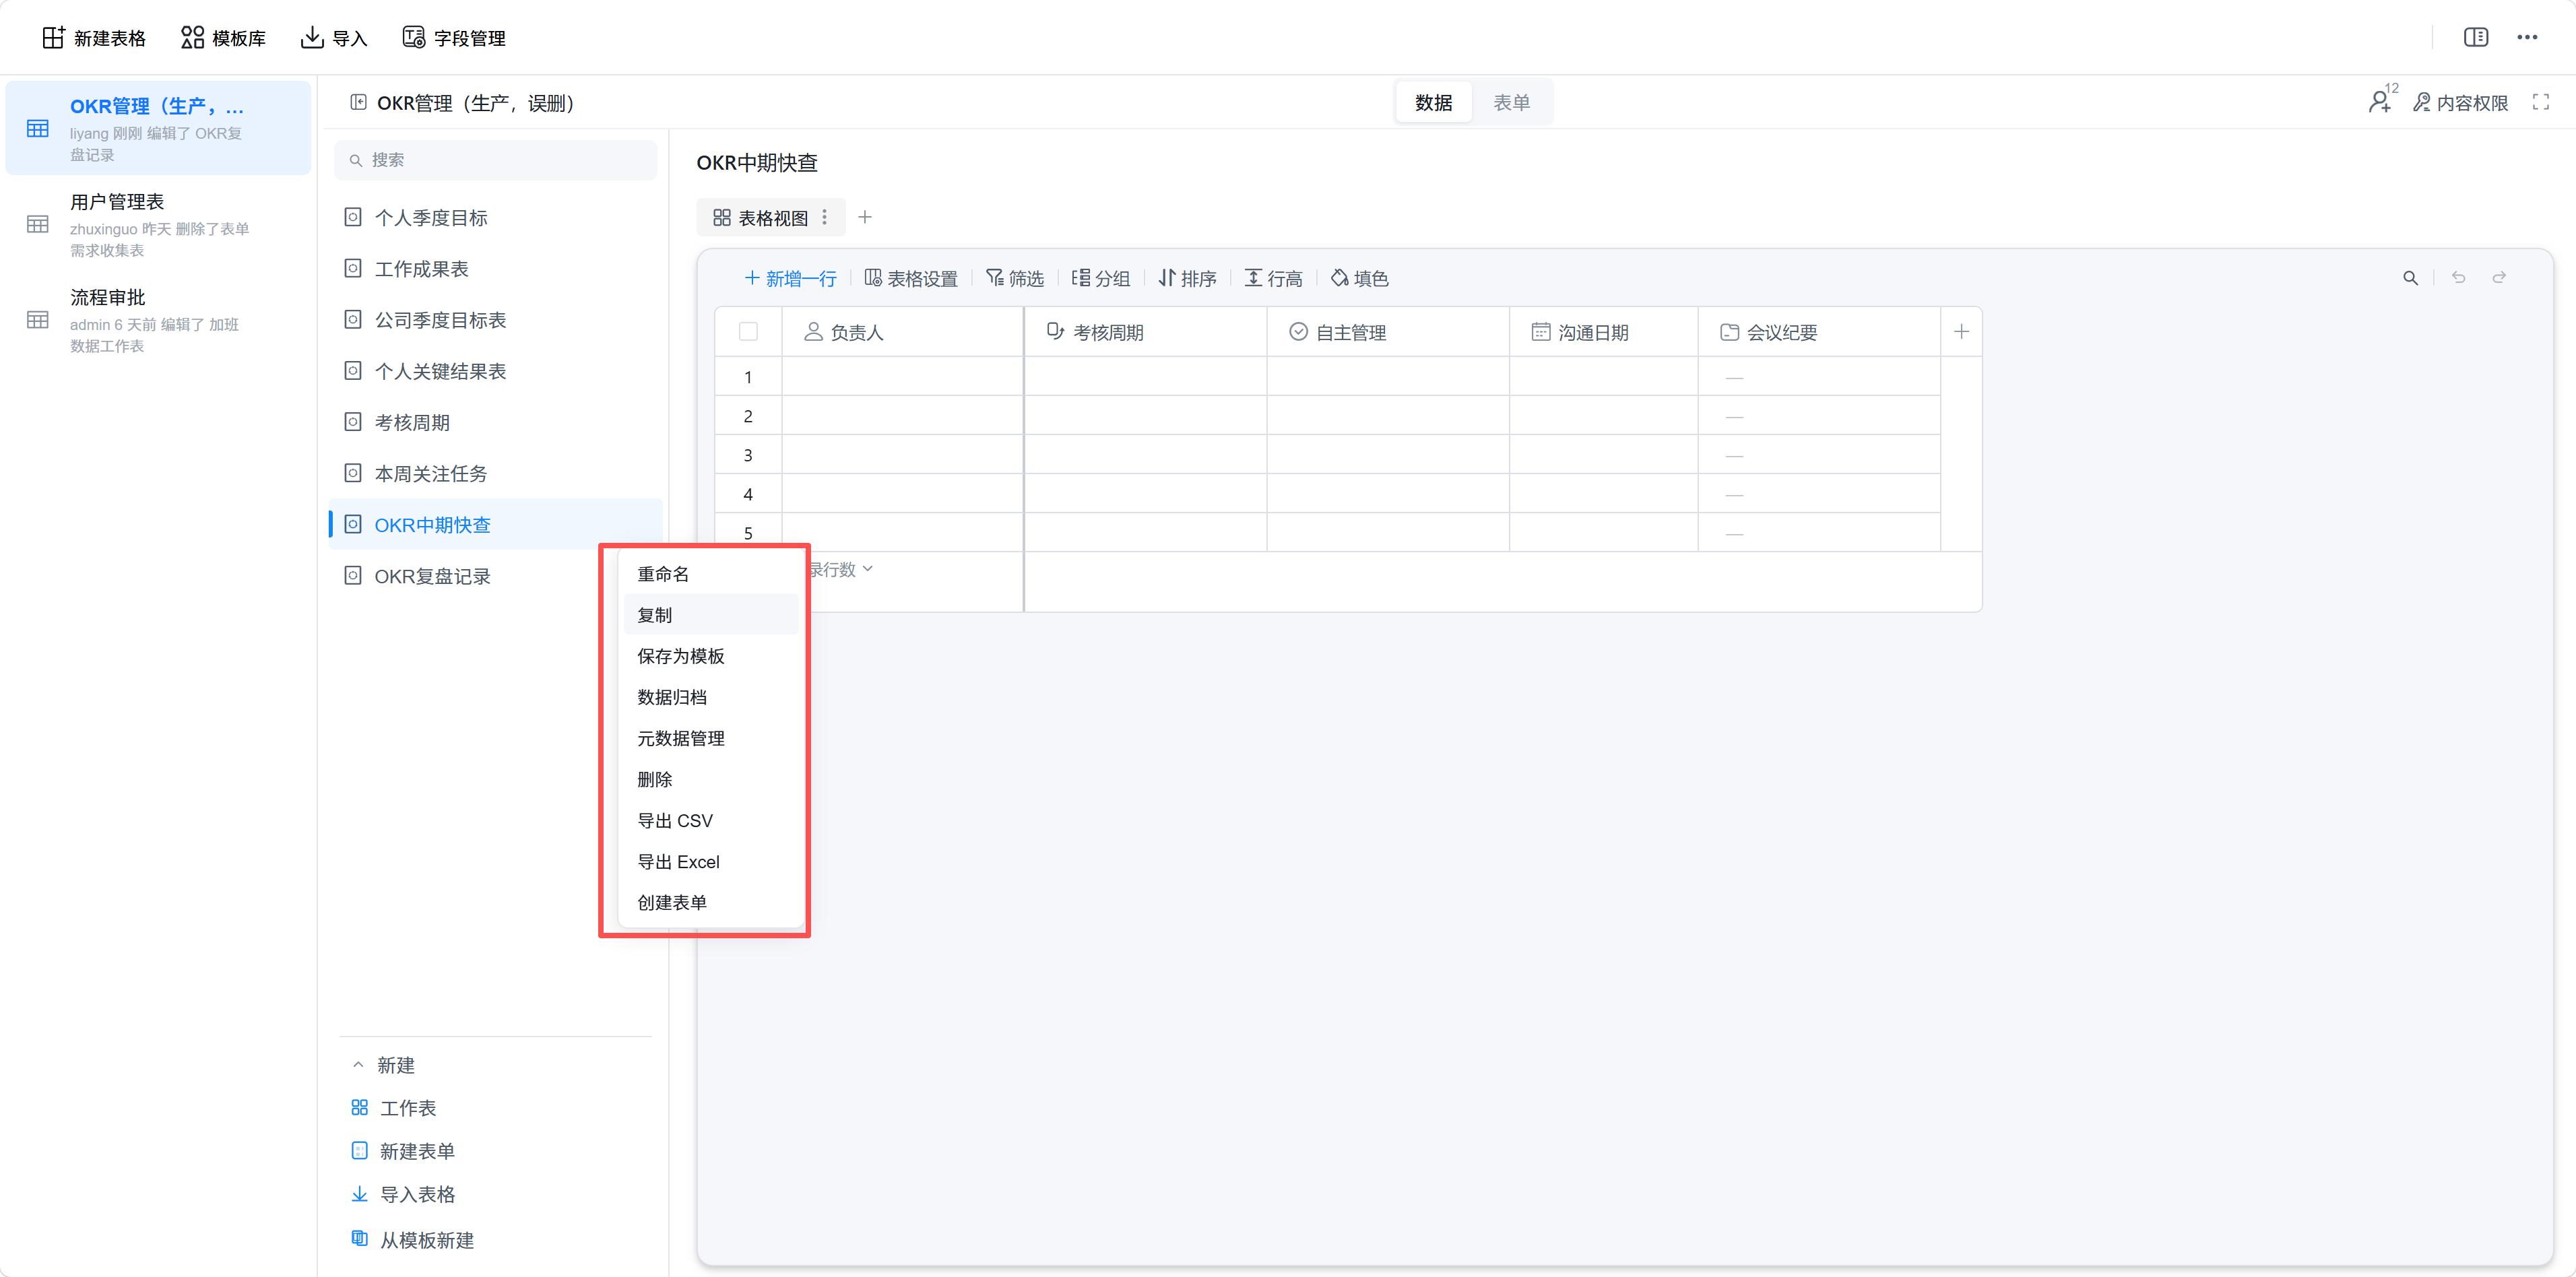Open the 排序 sort tool
The width and height of the screenshot is (2576, 1277).
1187,278
